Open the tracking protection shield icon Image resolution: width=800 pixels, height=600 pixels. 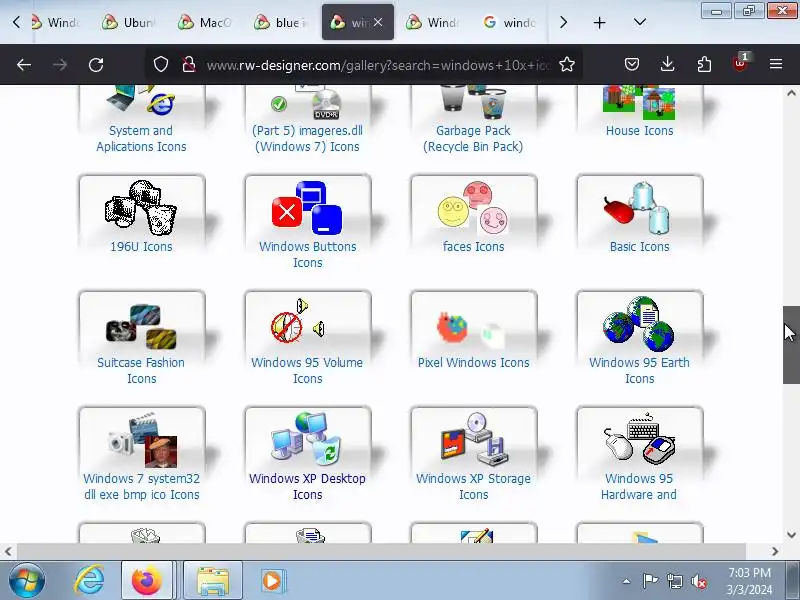161,64
